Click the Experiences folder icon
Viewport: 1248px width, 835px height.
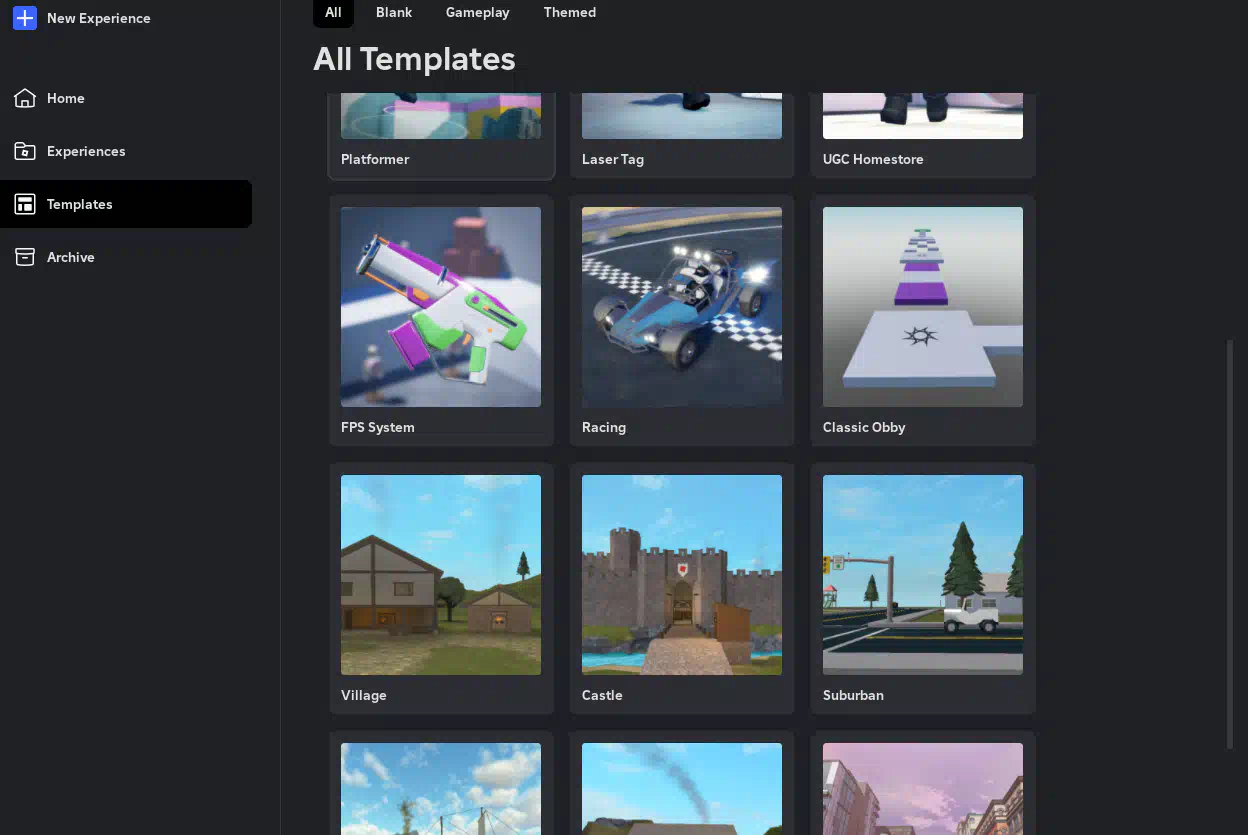[25, 151]
